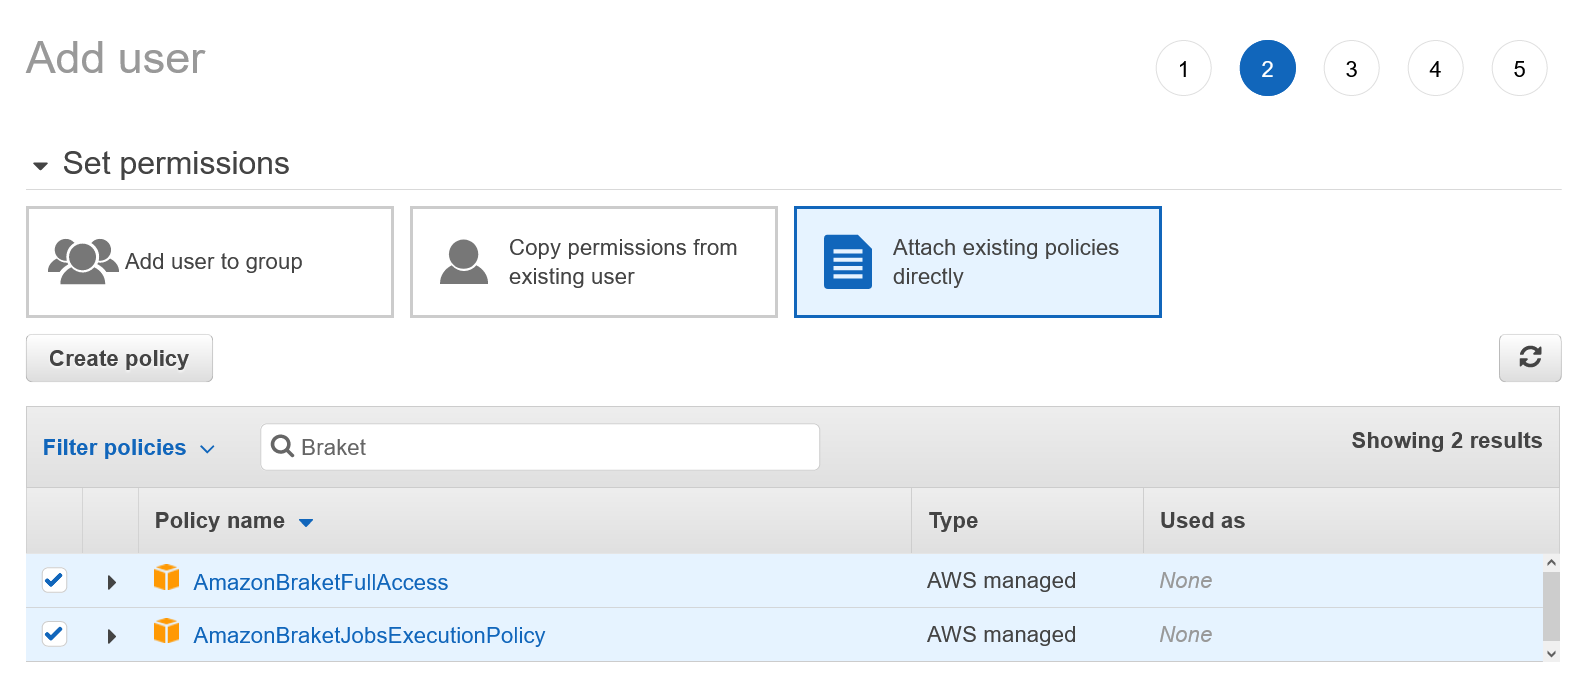Expand the AmazonBraketJobsExecutionPolicy row details
1591x695 pixels.
tap(112, 636)
